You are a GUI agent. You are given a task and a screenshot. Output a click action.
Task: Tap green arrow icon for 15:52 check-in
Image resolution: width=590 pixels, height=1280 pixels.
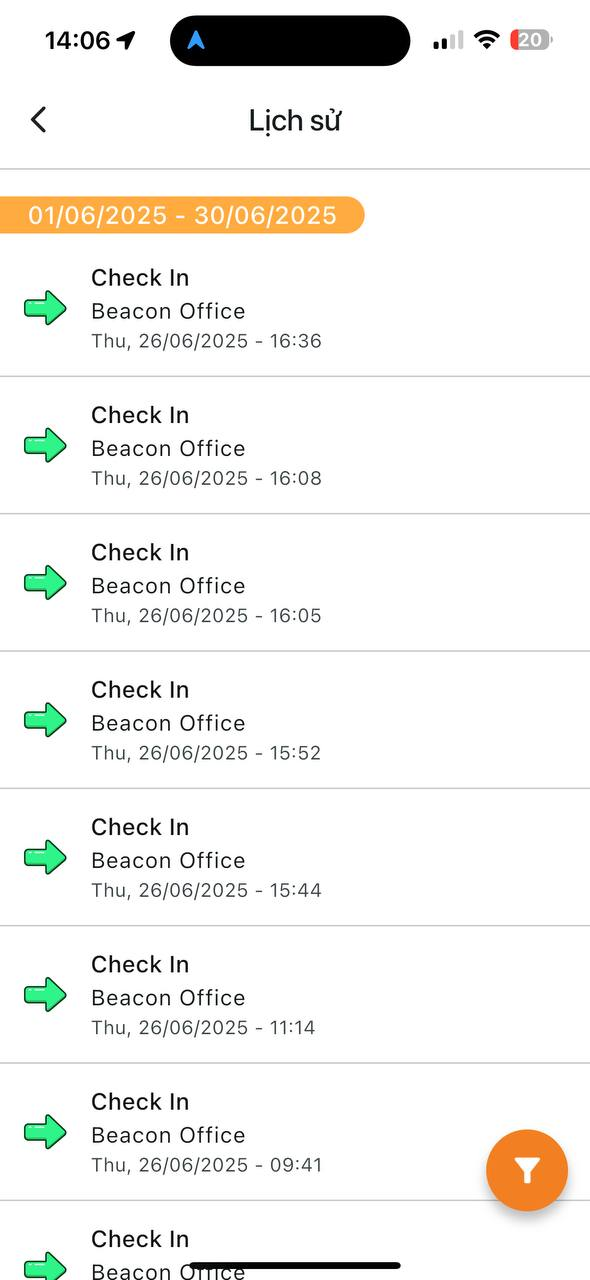point(45,720)
